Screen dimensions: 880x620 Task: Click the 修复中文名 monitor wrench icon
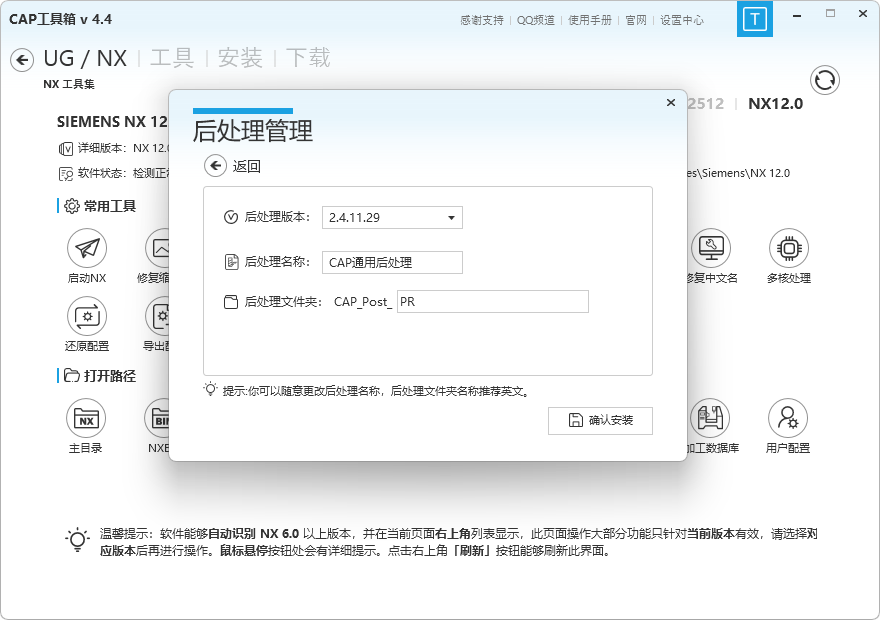coord(710,249)
